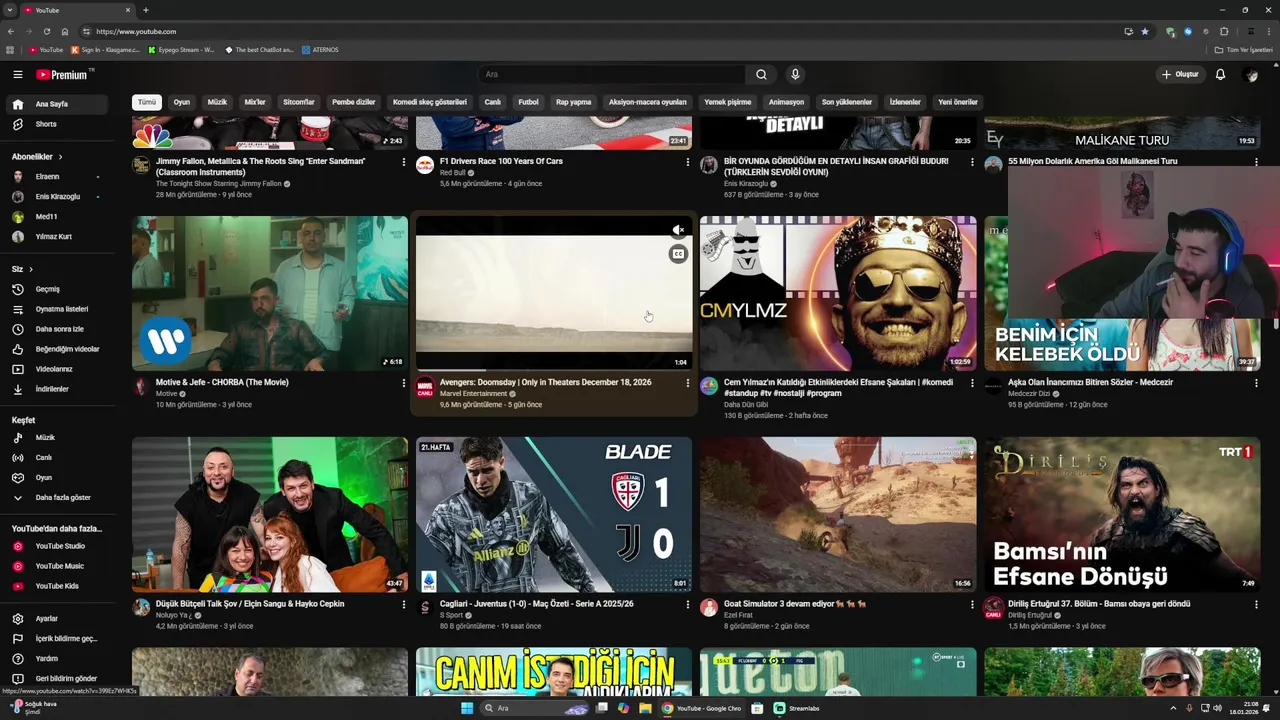Open Goat Simulator 3 gameplay thumbnail
This screenshot has height=720, width=1280.
click(838, 514)
